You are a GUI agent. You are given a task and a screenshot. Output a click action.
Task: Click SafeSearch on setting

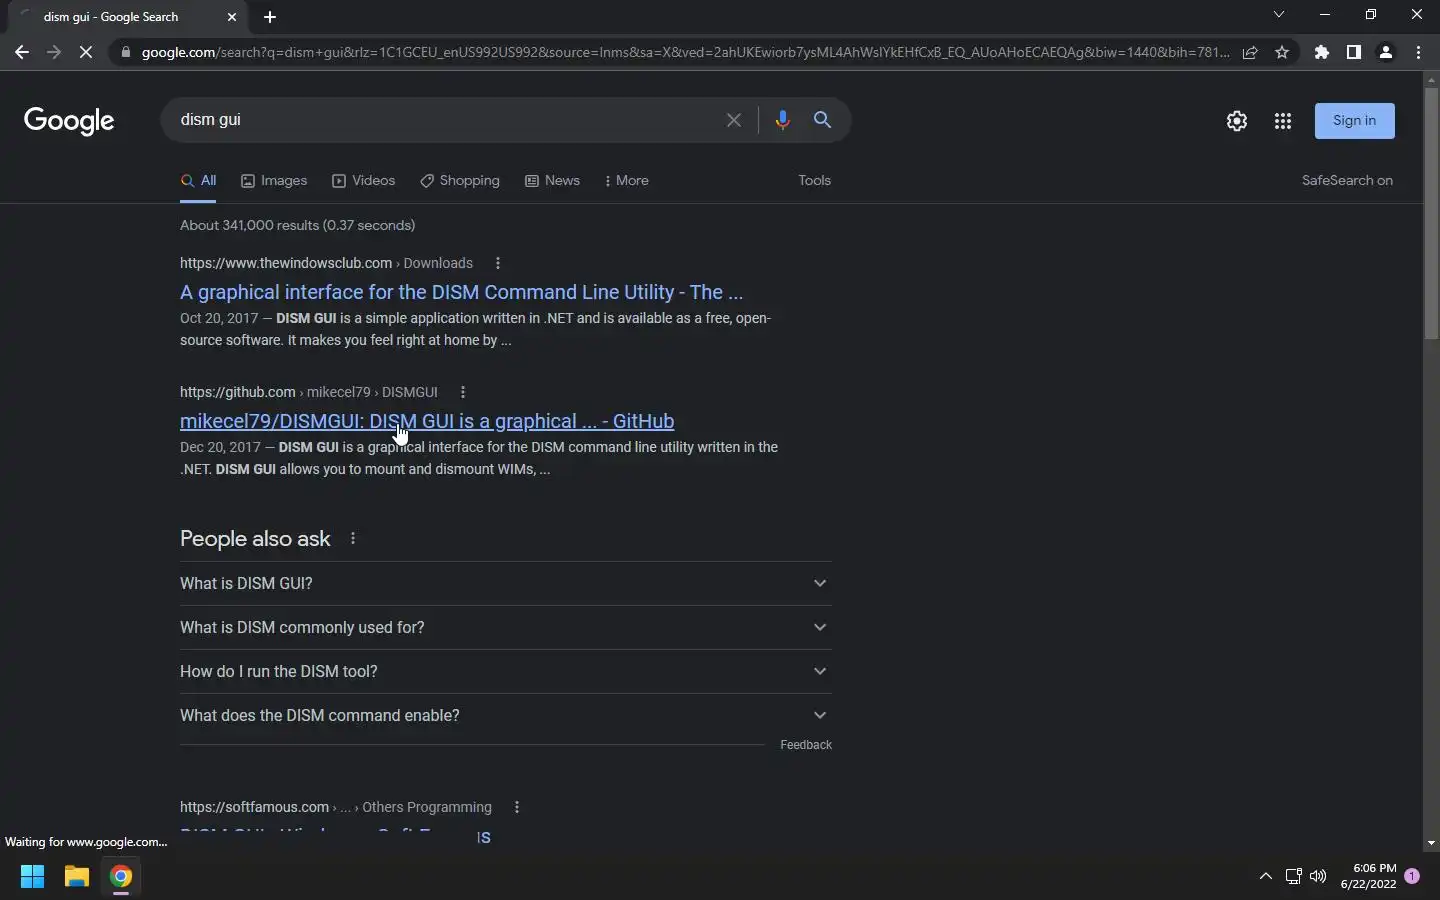pyautogui.click(x=1347, y=181)
